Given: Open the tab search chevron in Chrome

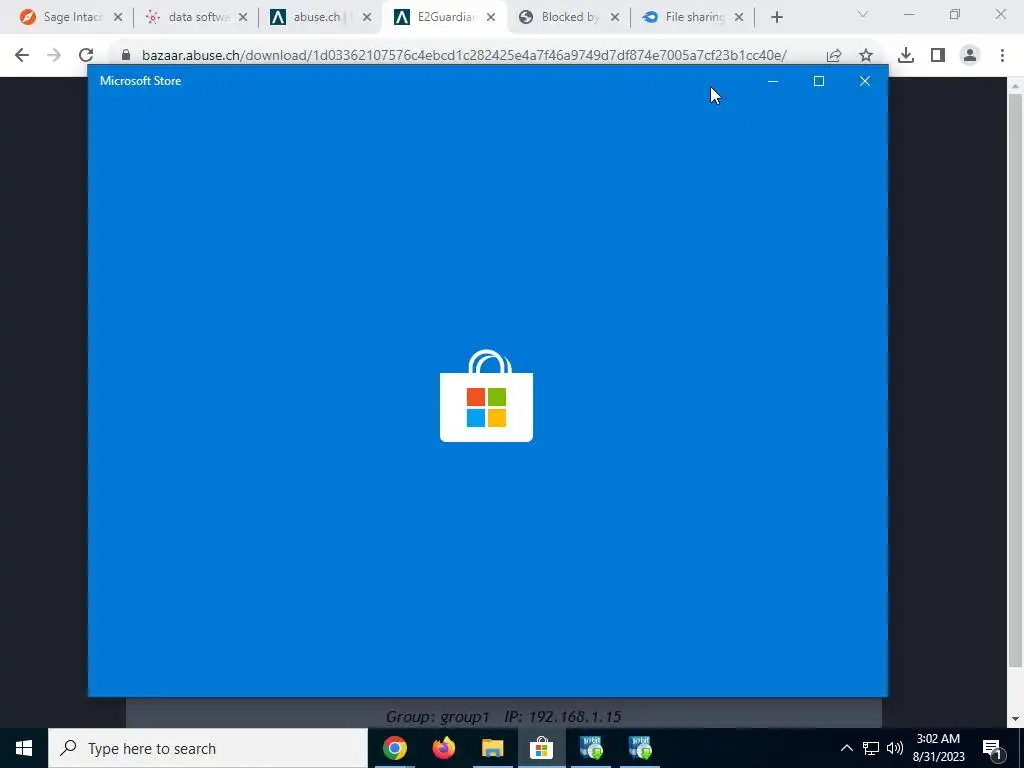Looking at the screenshot, I should (863, 14).
